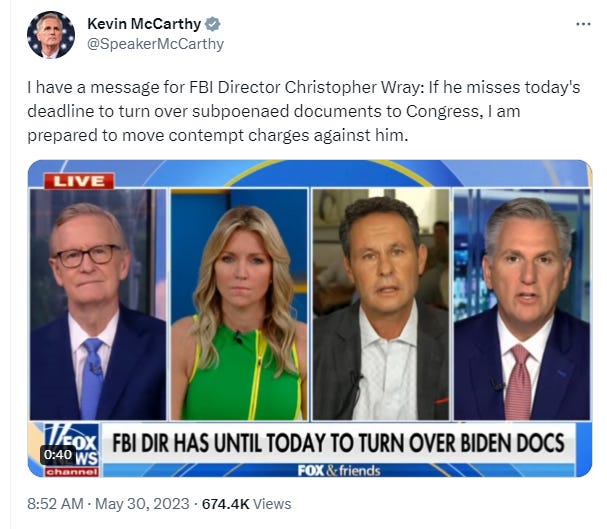This screenshot has height=529, width=607.
Task: Click the 0:40 video duration badge
Action: [x=58, y=454]
